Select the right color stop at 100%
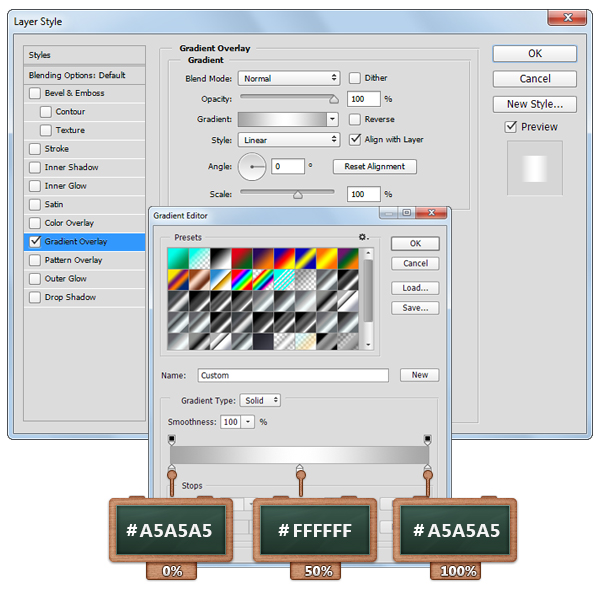 pos(427,469)
